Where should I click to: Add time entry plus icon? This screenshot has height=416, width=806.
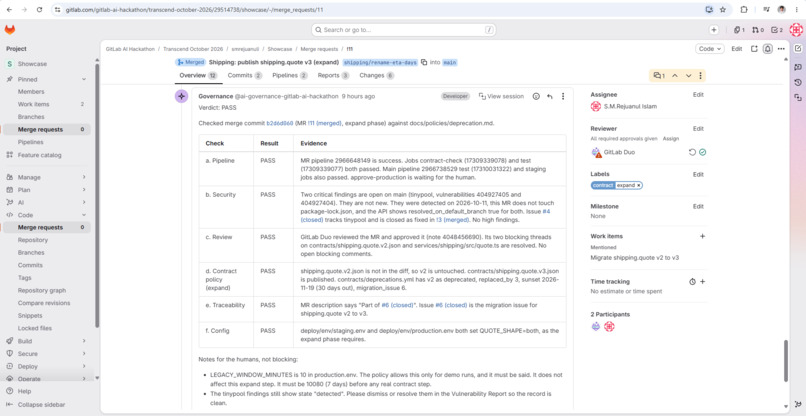coord(702,281)
